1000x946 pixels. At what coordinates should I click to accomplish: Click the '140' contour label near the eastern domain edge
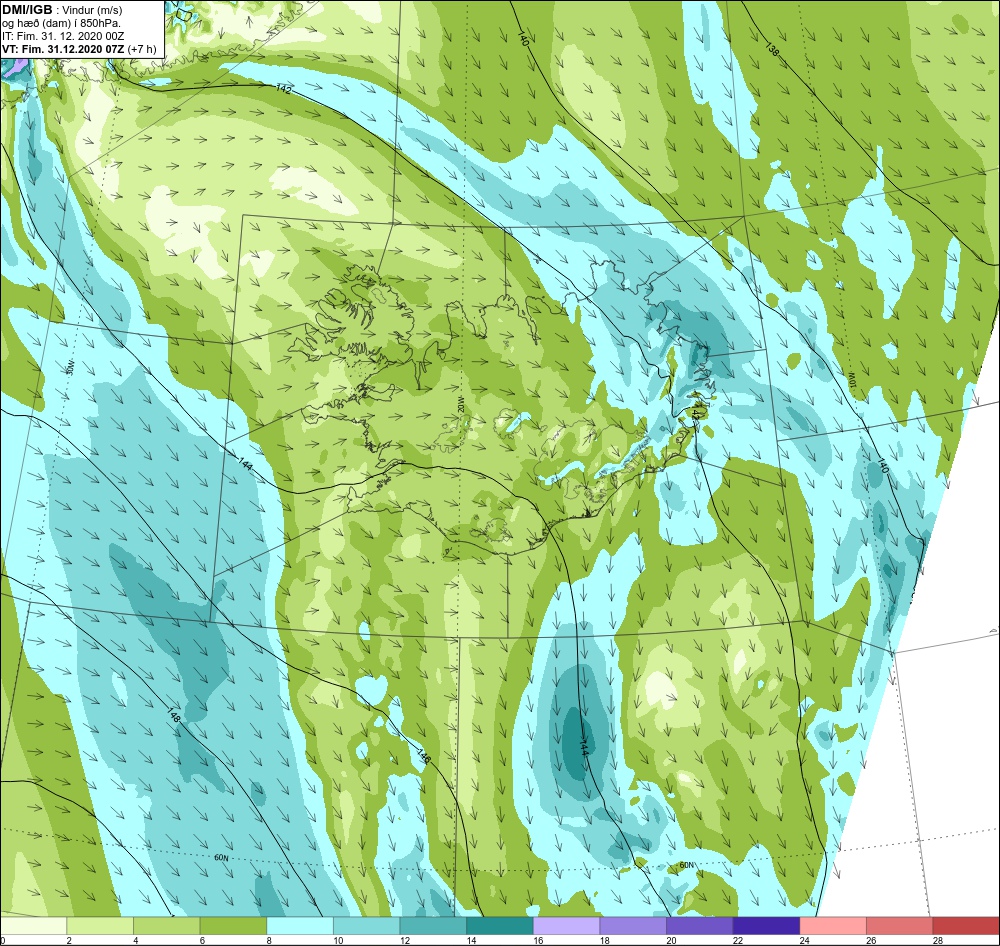tap(883, 466)
